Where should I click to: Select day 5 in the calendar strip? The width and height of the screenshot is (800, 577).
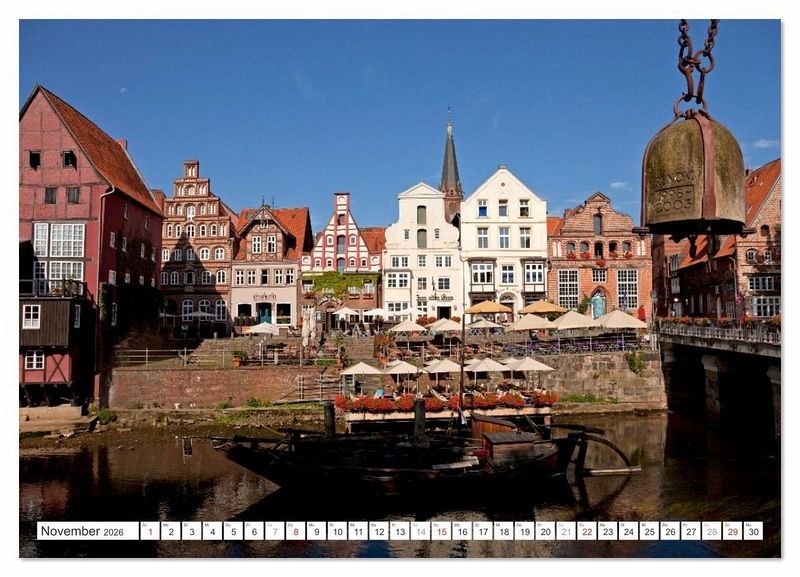(x=232, y=531)
